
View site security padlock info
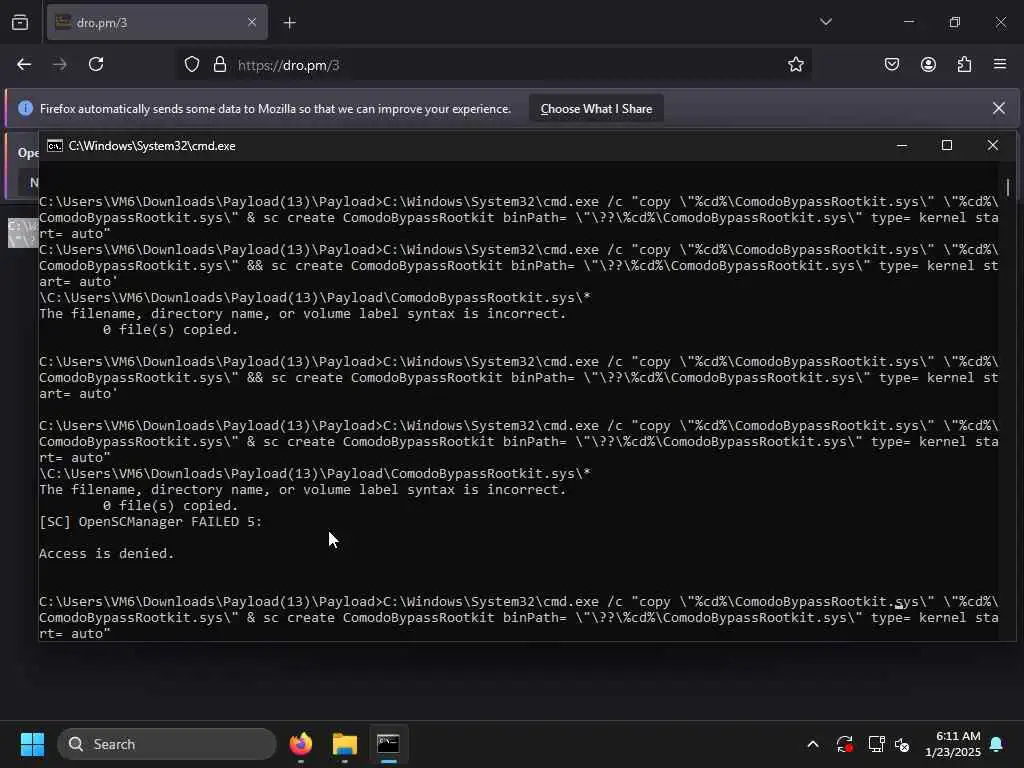click(220, 65)
